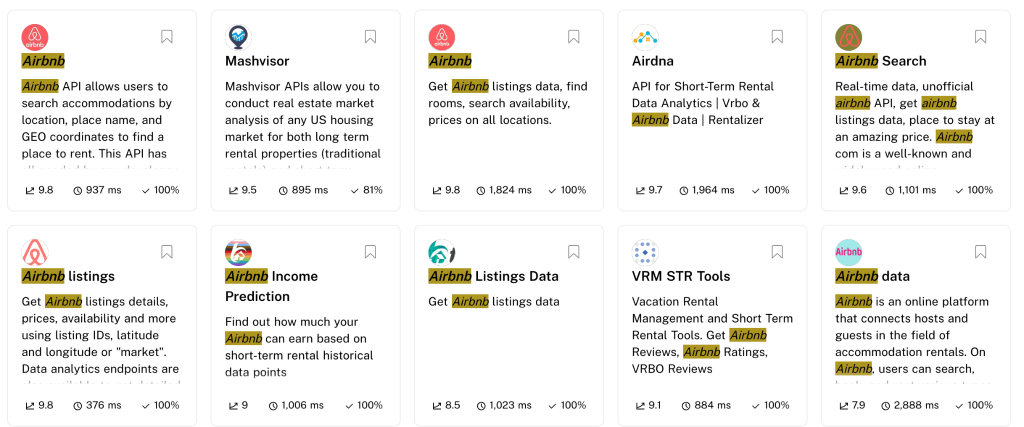
Task: Click the Airbnb Income Prediction logo
Action: (238, 253)
